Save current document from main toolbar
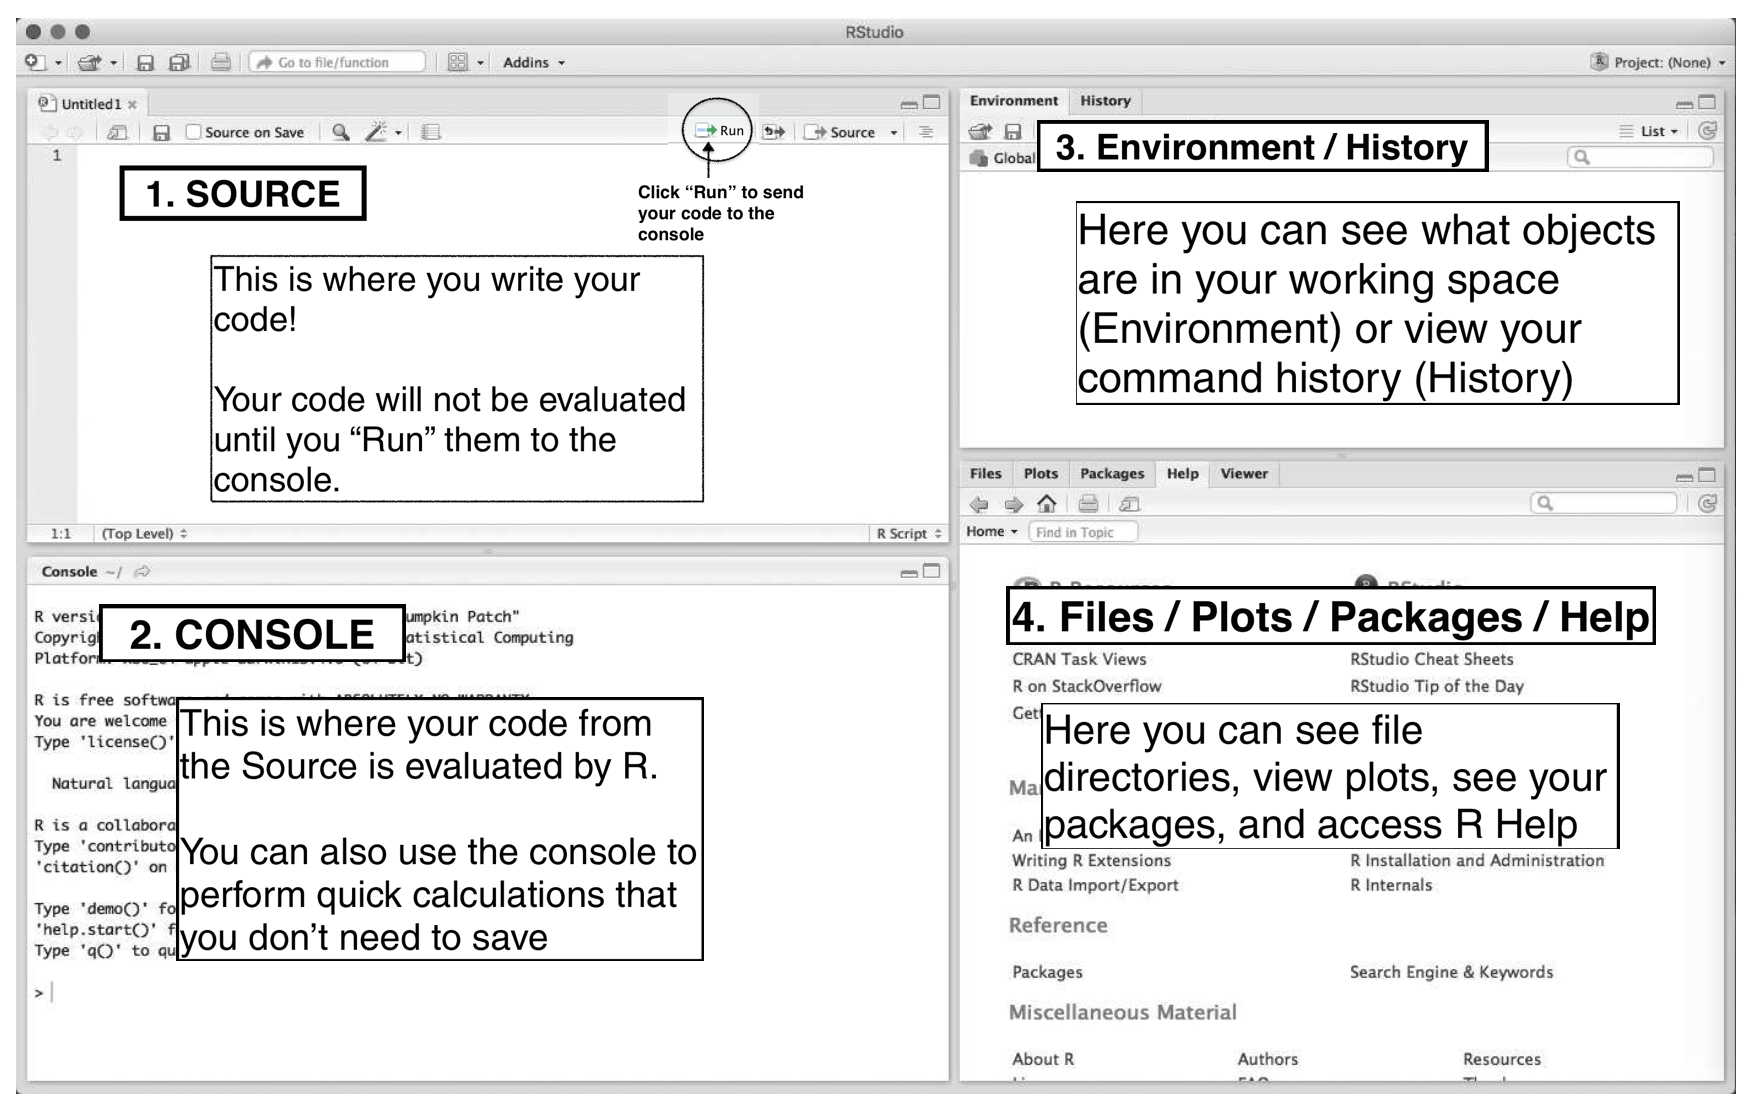 (x=145, y=62)
